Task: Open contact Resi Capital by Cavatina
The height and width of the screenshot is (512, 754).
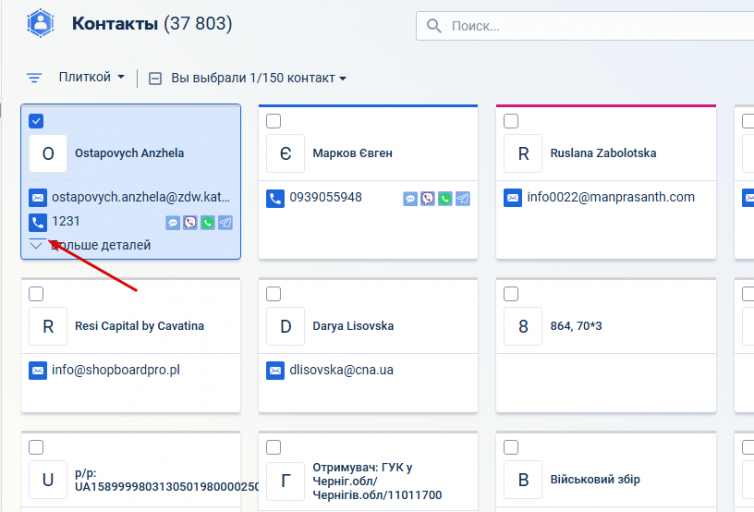Action: (139, 326)
